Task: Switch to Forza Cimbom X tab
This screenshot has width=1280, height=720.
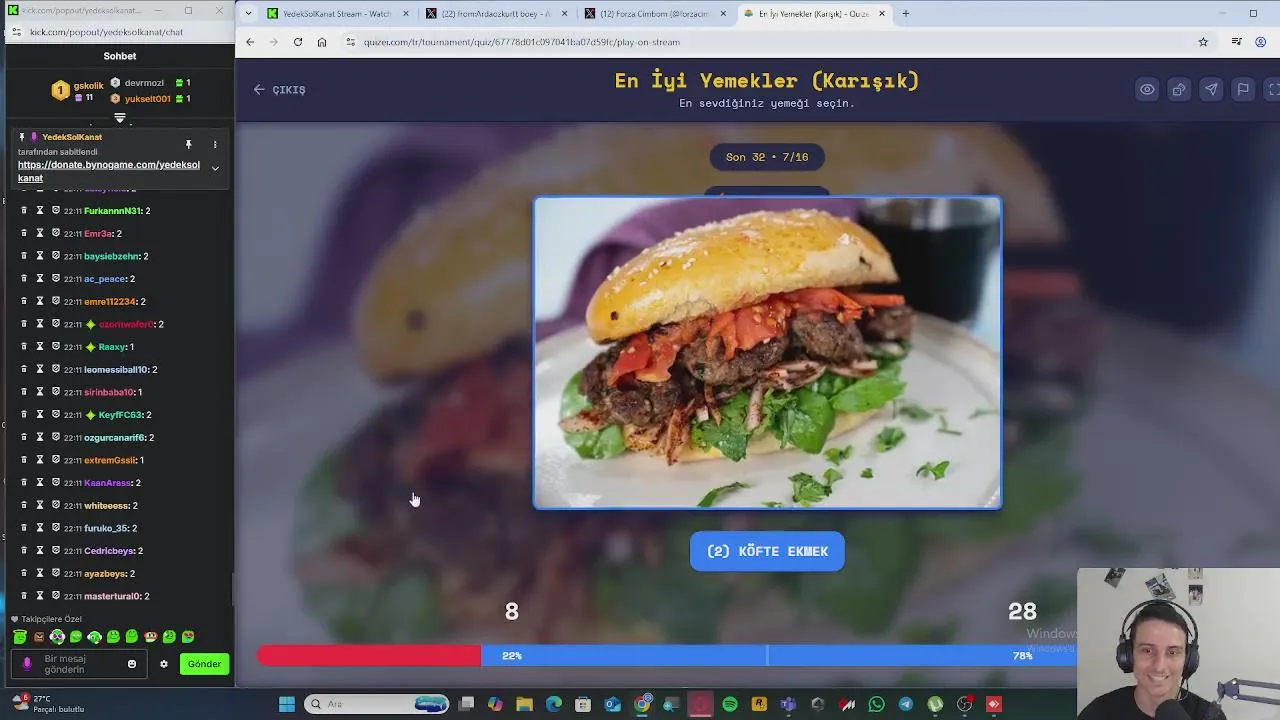Action: (x=655, y=14)
